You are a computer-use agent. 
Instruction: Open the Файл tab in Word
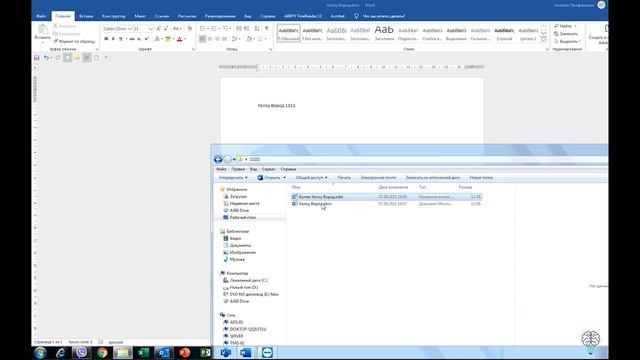tap(41, 16)
